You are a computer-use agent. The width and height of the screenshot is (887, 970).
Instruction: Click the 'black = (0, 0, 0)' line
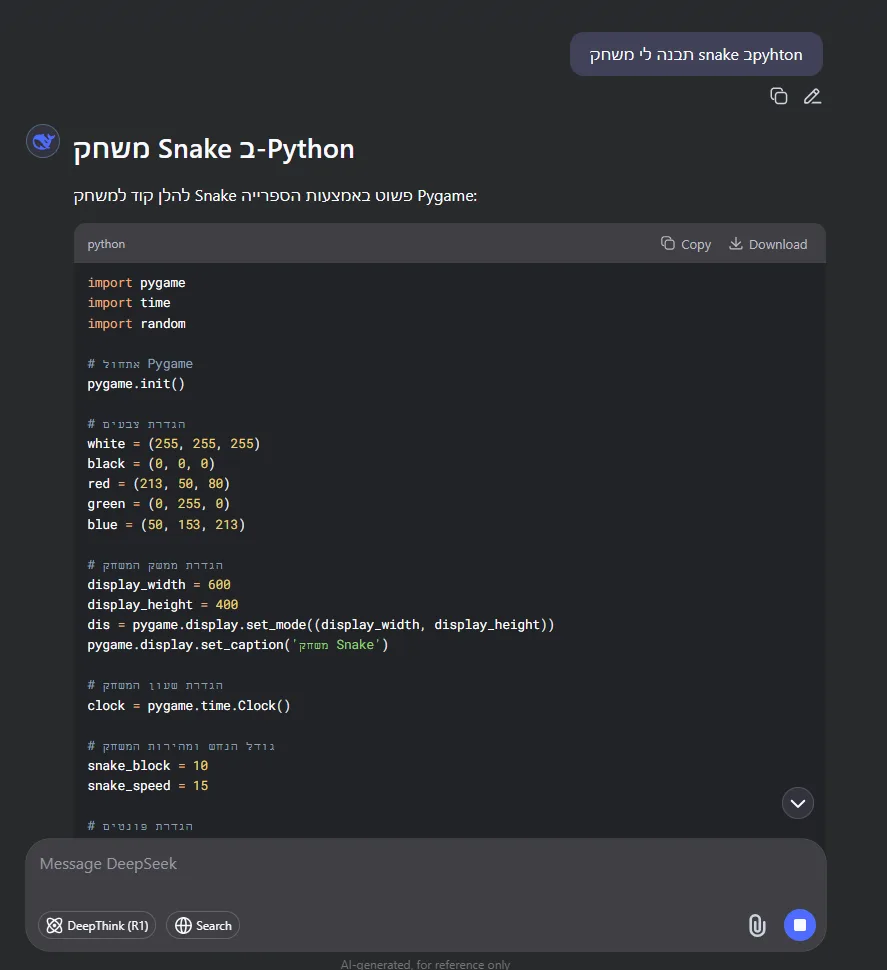tap(151, 464)
